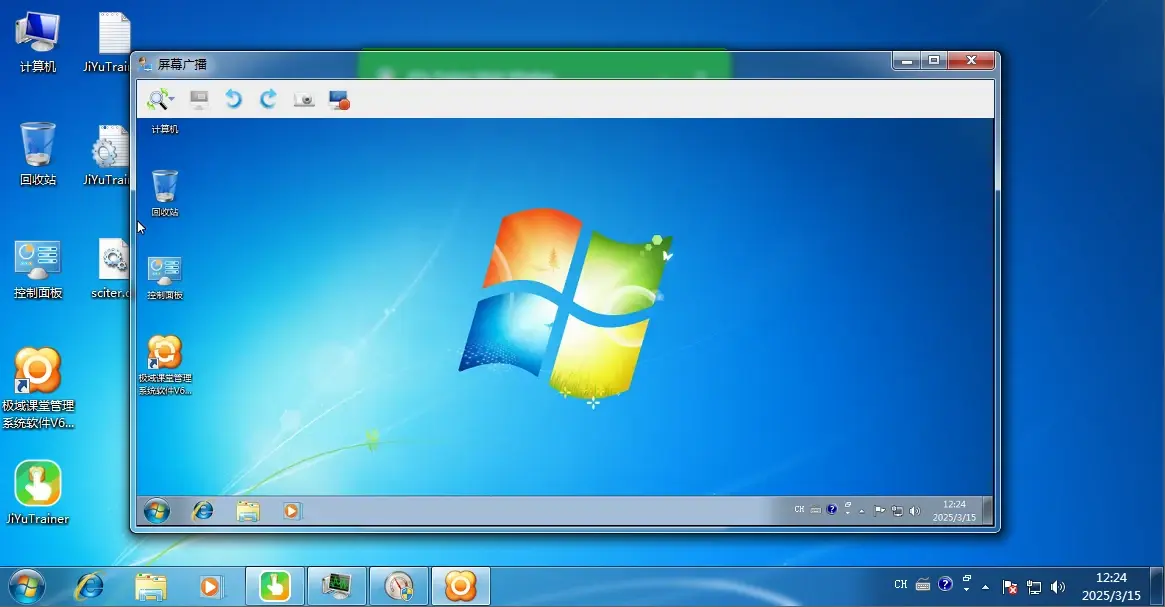The width and height of the screenshot is (1165, 607).
Task: Select the JiYuTrainer green app desktop icon
Action: [37, 493]
